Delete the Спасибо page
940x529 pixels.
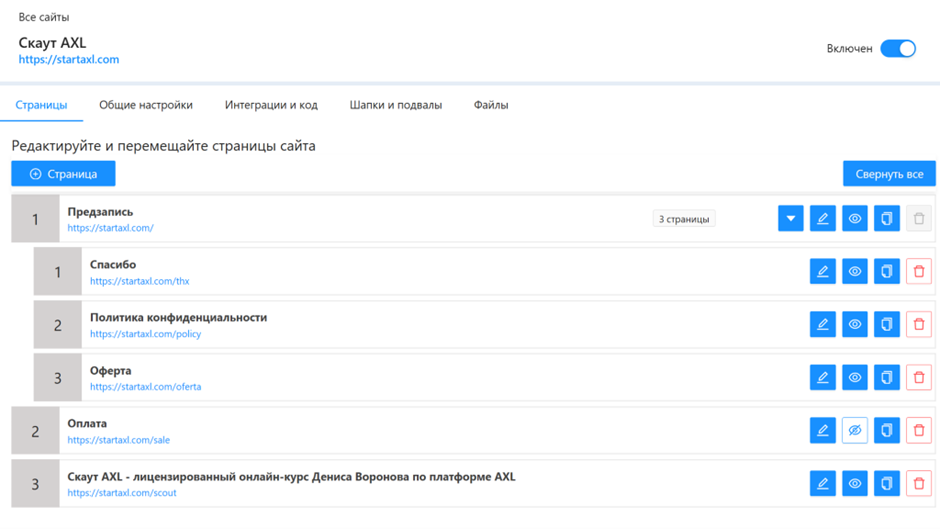(x=918, y=271)
